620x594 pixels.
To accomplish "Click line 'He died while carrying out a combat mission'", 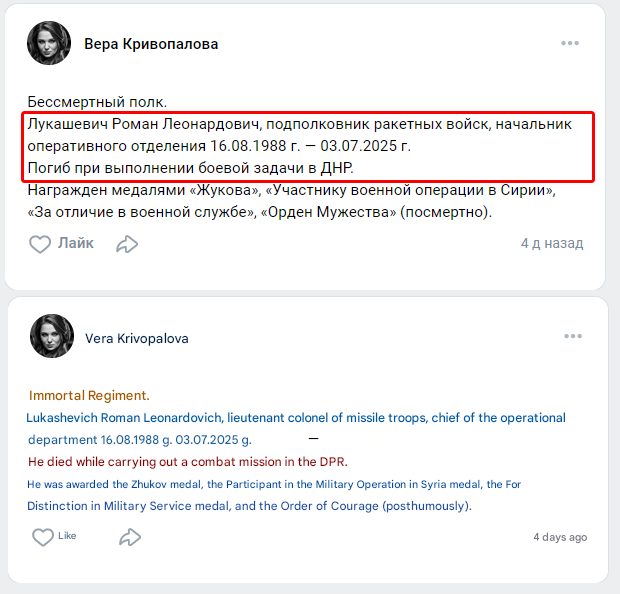I will coord(187,461).
